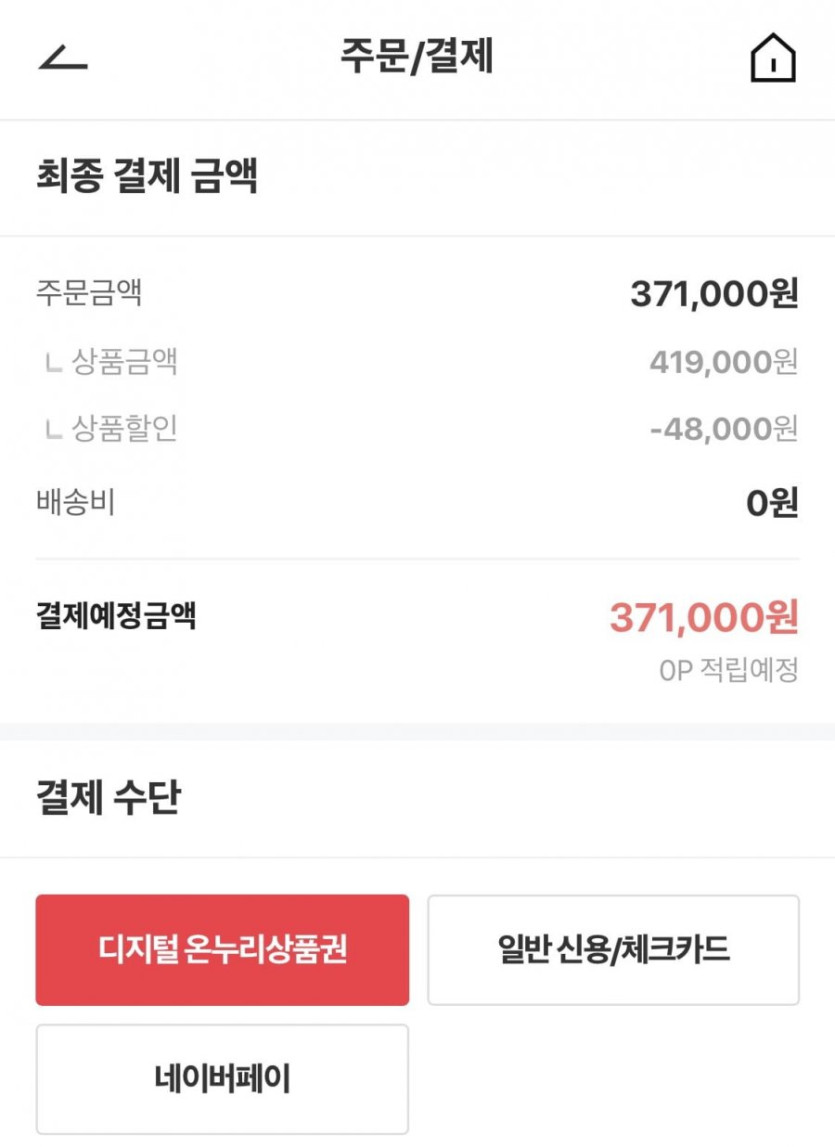Click the 상품금액 sub-item label
This screenshot has width=835, height=1147.
[x=125, y=361]
